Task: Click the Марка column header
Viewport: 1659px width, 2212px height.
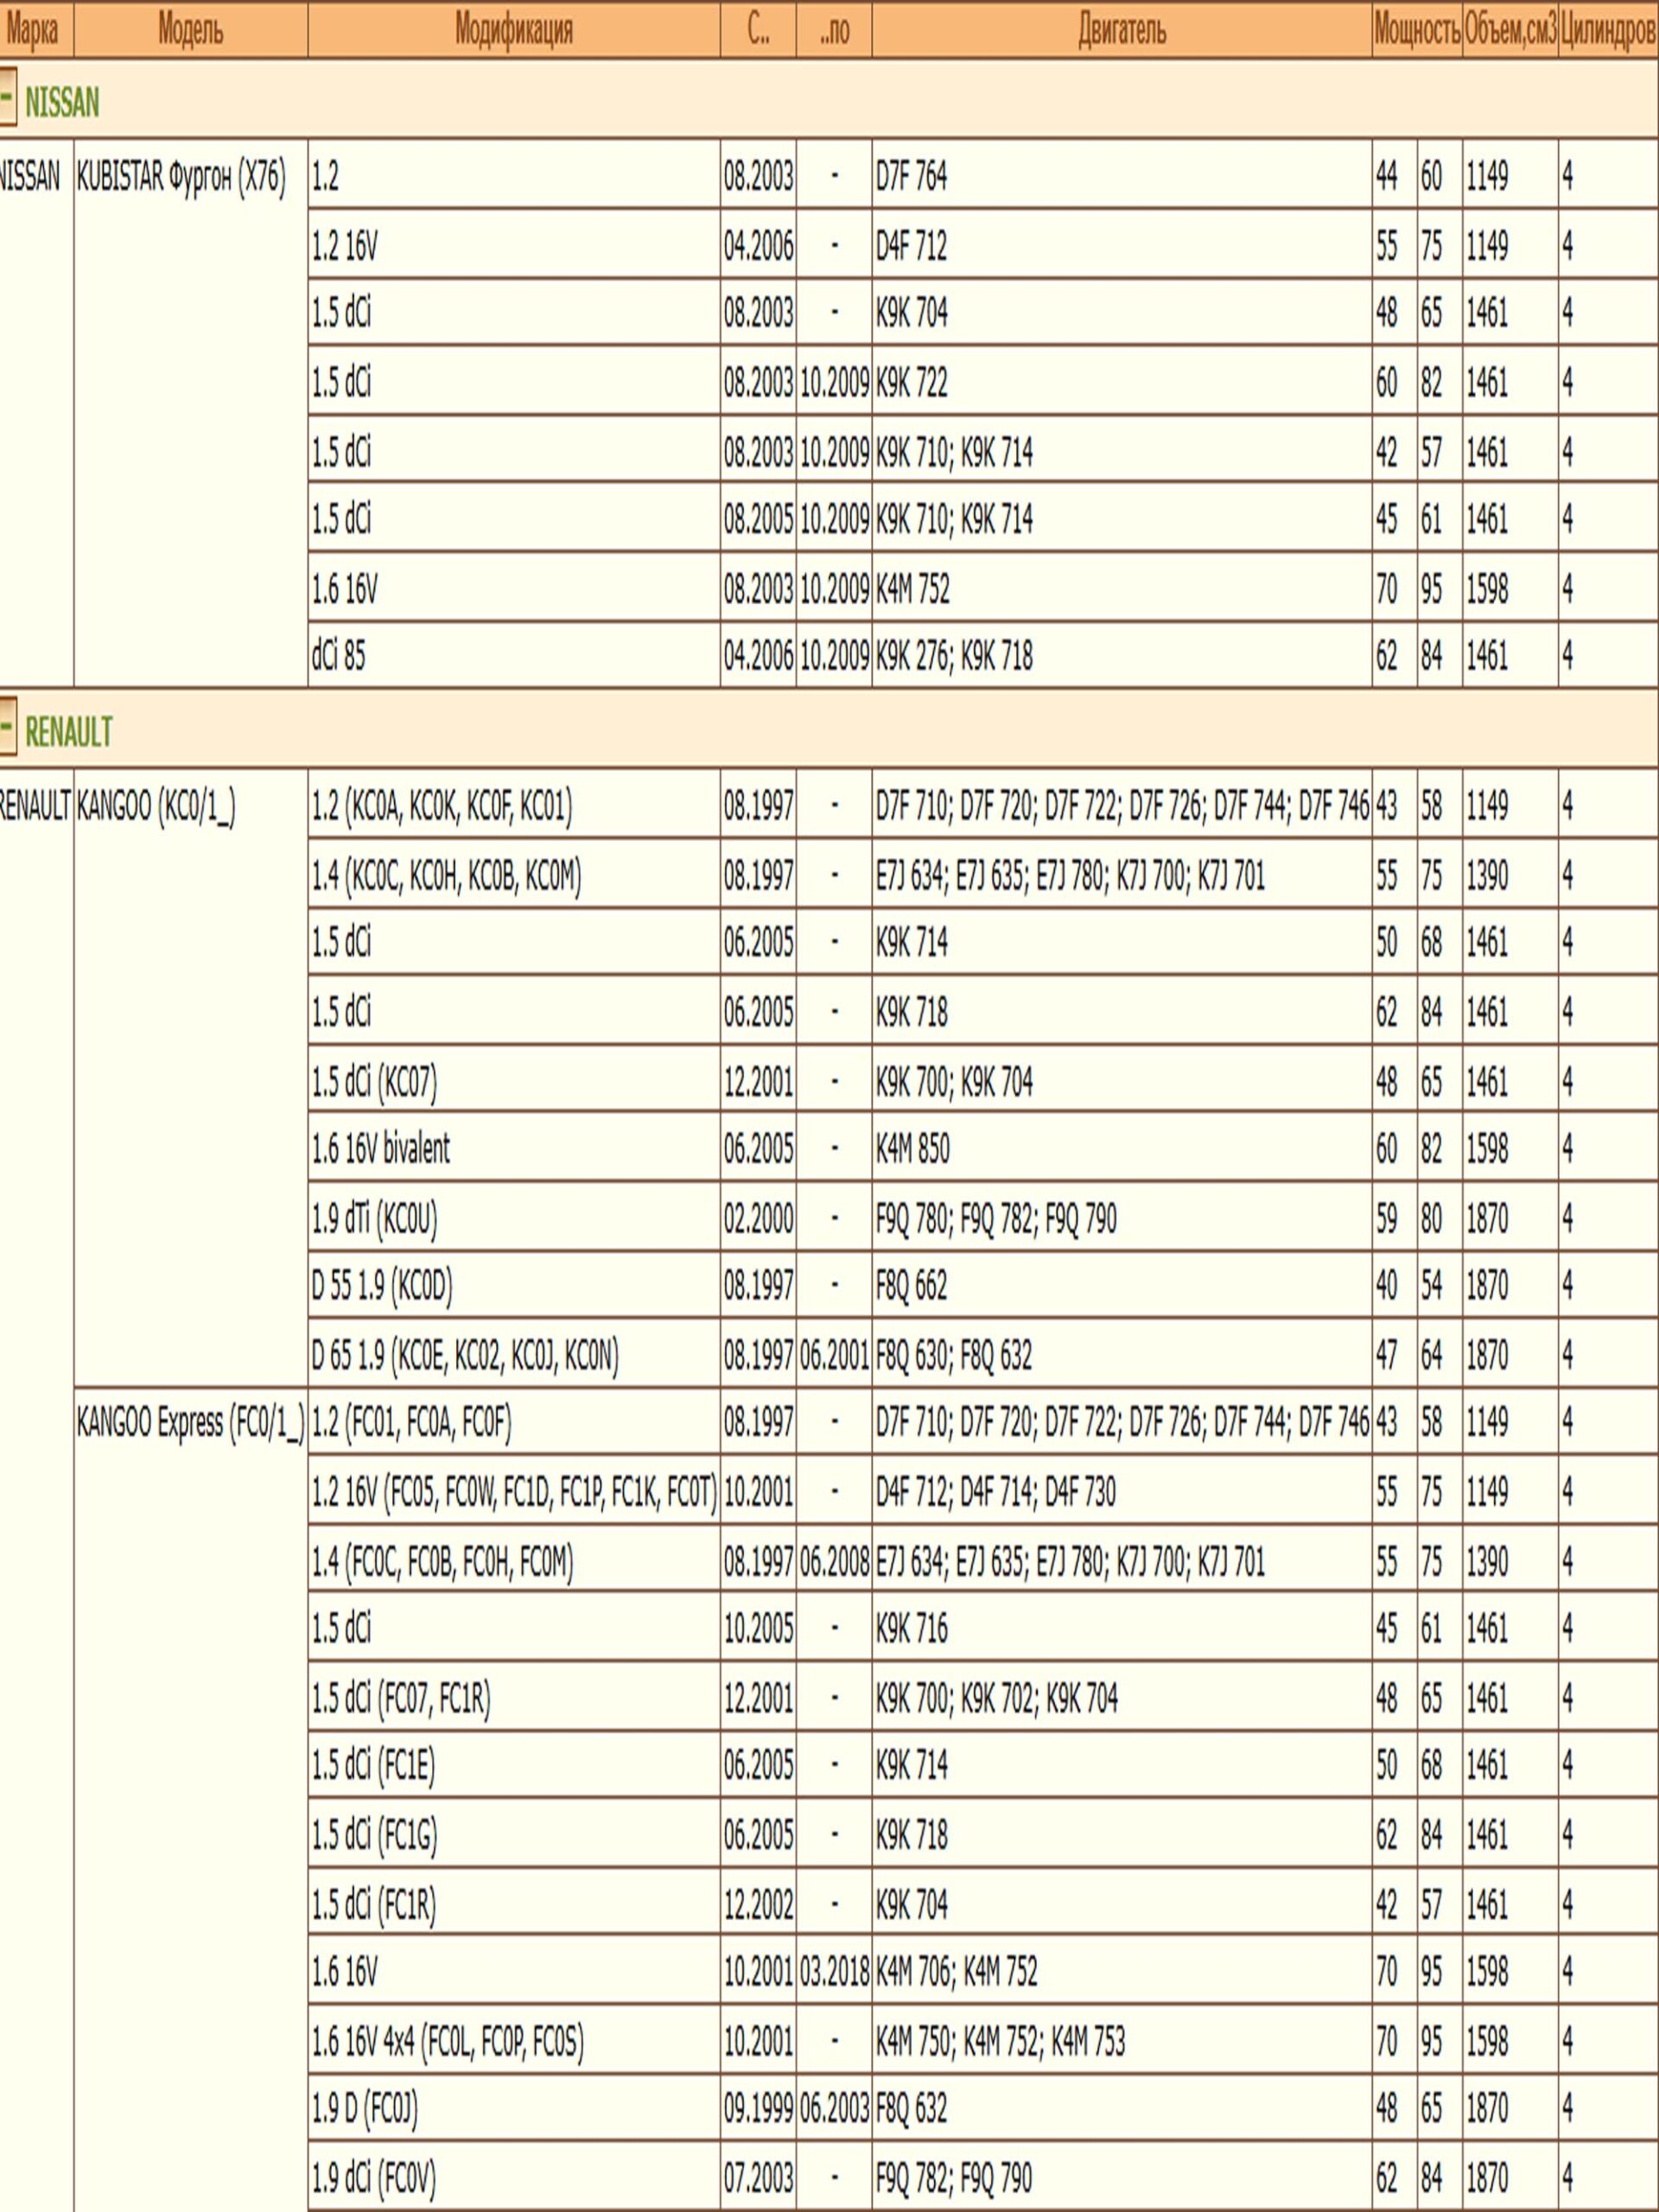Action: tap(33, 30)
